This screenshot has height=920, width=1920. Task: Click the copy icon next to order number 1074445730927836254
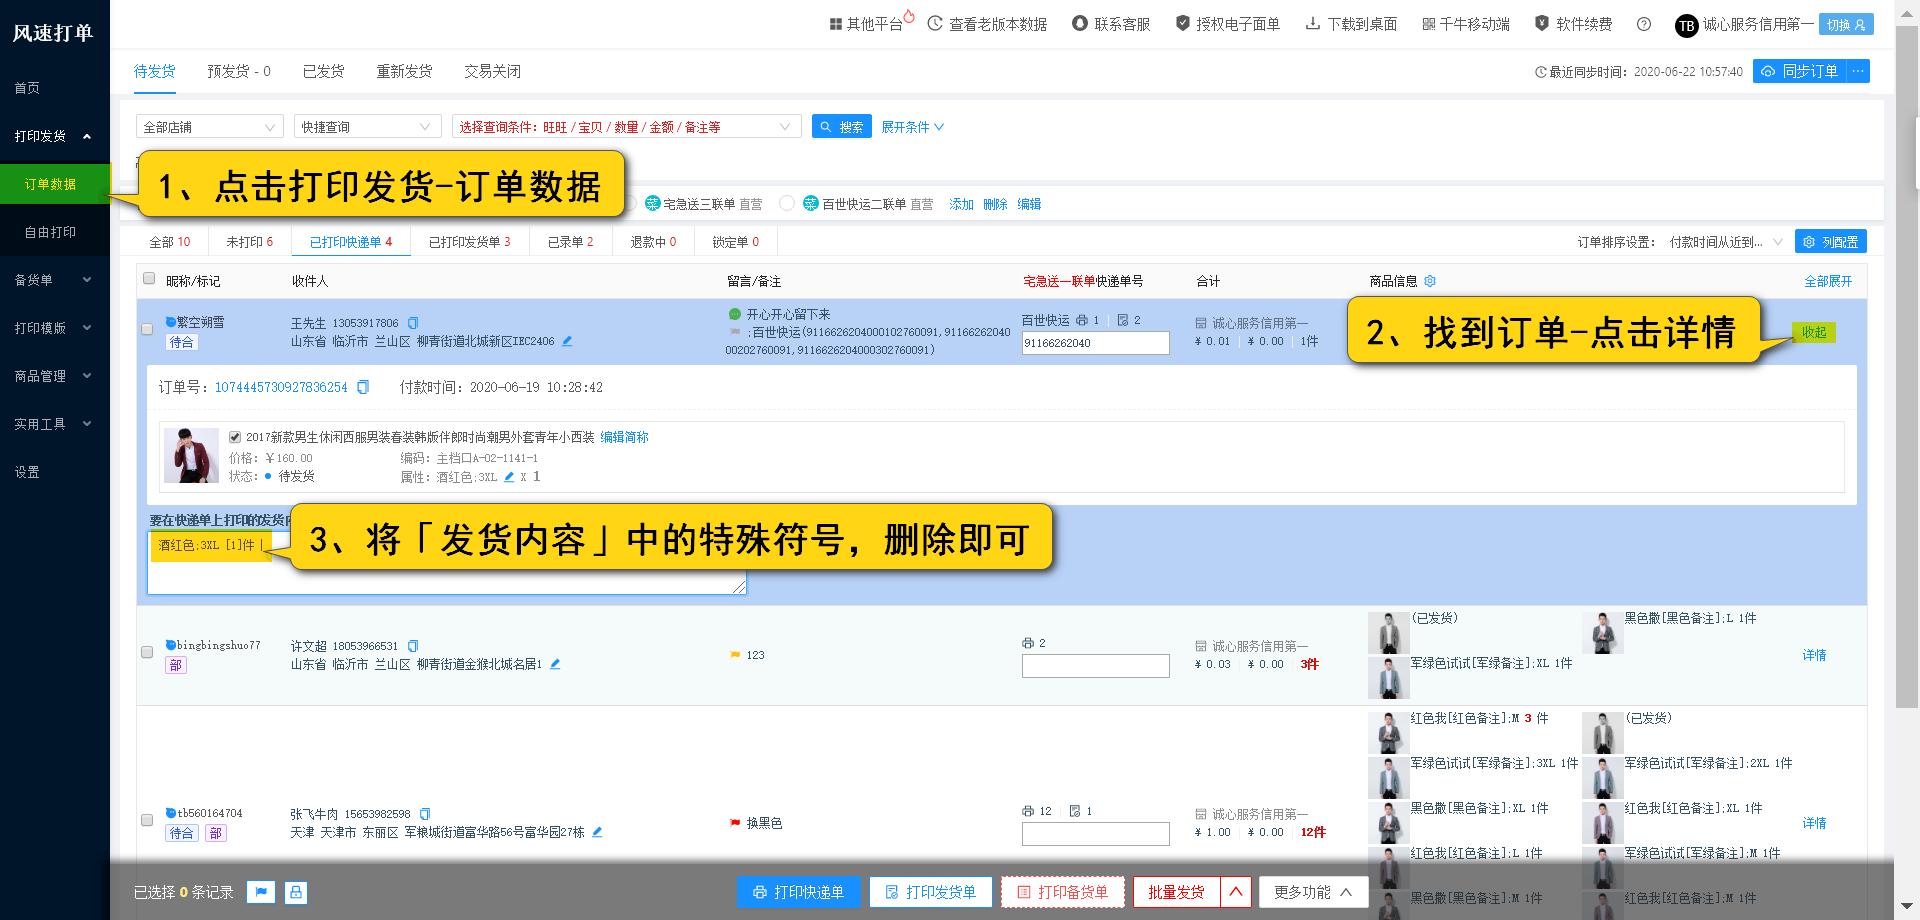[362, 387]
